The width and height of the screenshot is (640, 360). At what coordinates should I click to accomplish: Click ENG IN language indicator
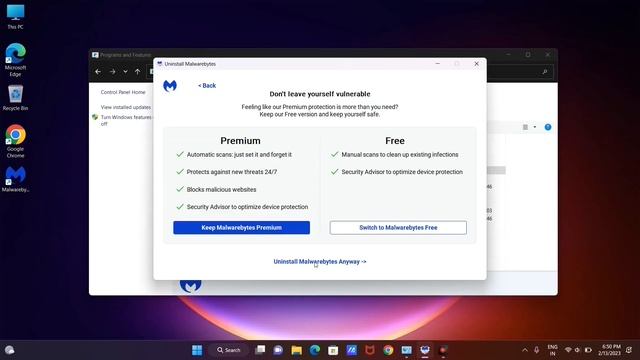552,350
